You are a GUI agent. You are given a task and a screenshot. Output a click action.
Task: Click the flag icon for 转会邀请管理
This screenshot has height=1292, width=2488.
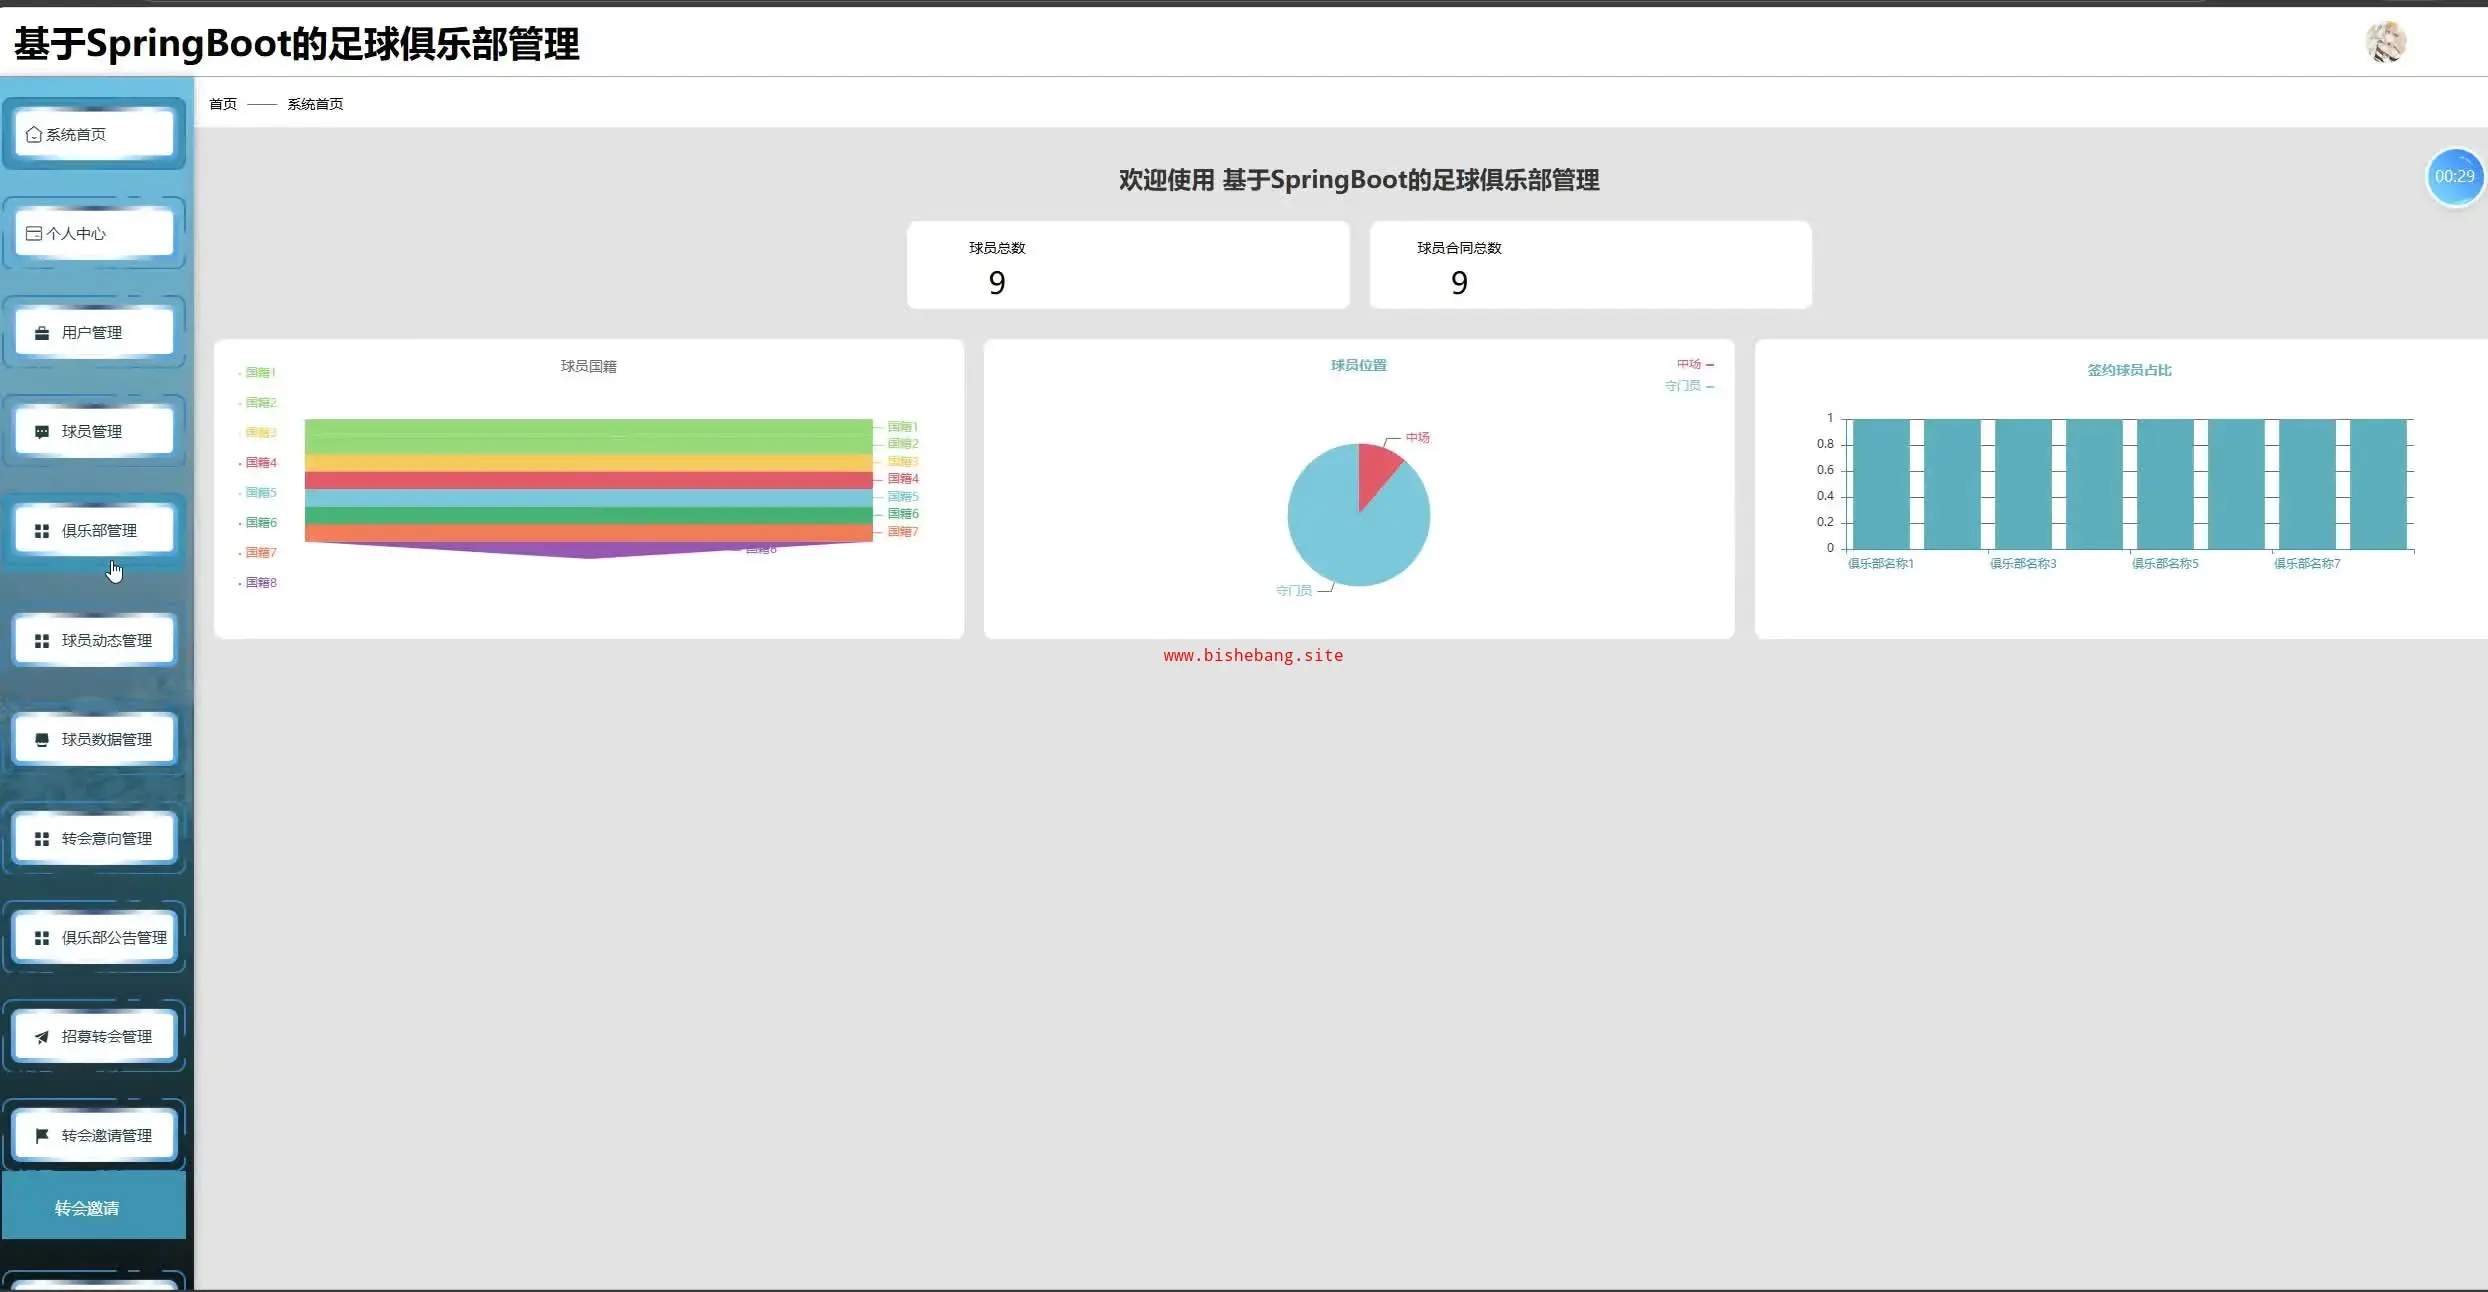point(42,1136)
